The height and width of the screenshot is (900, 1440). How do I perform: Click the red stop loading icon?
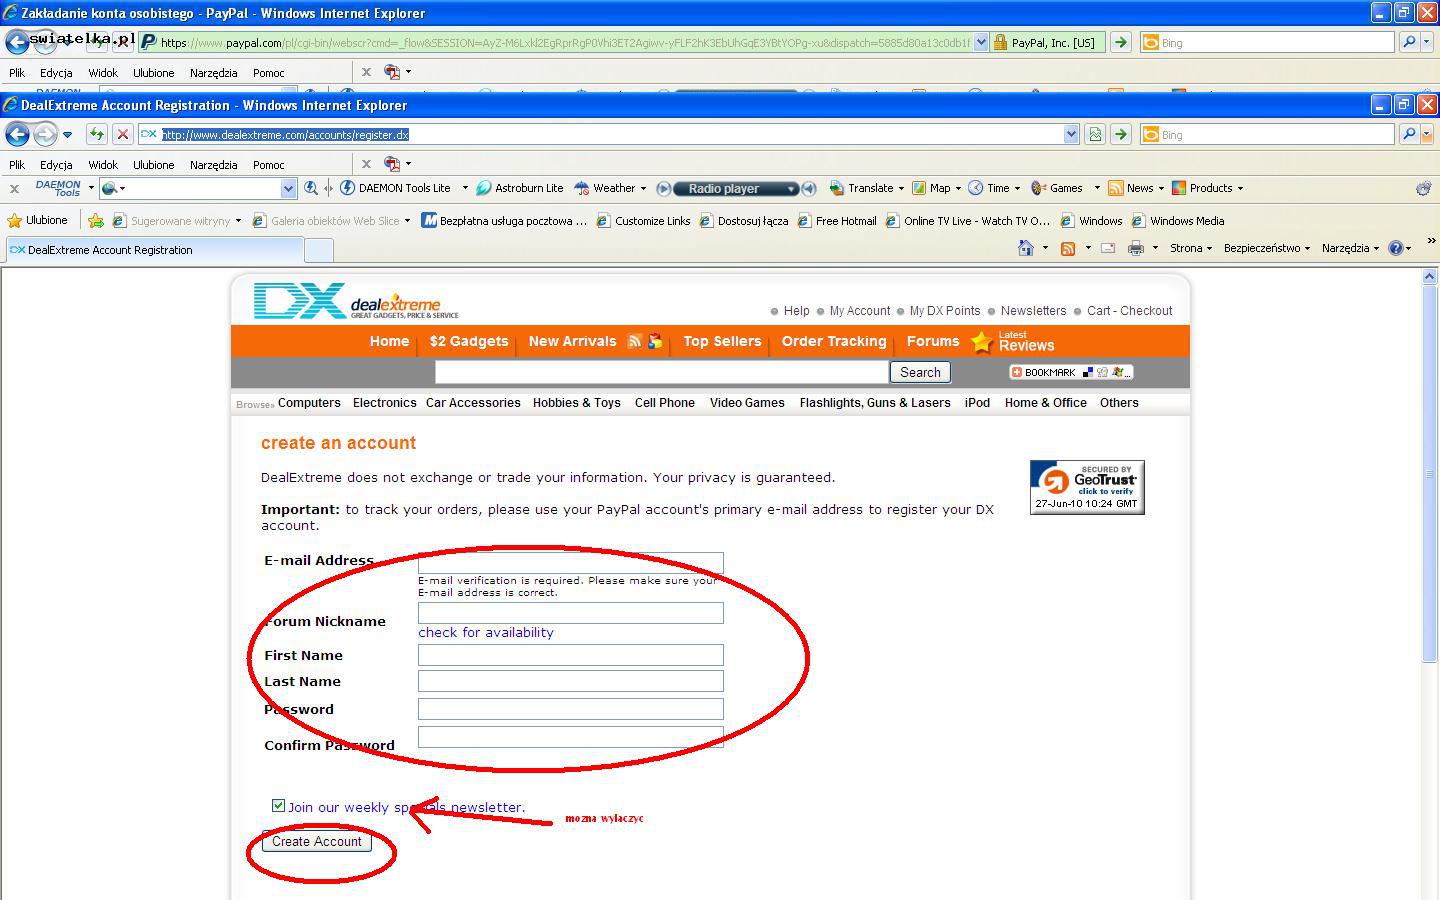point(122,134)
